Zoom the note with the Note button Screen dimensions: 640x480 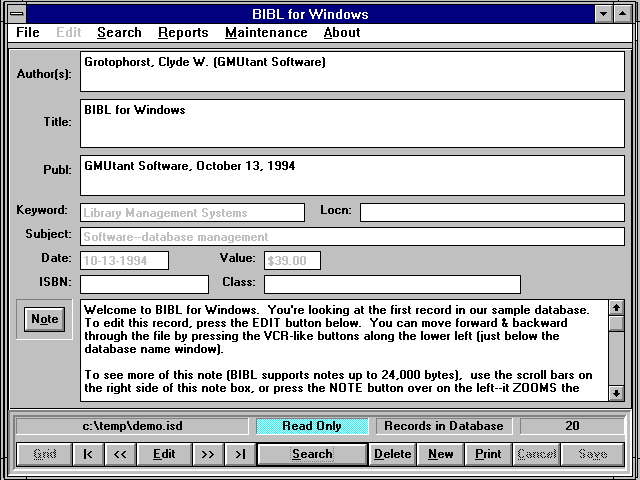coord(44,319)
